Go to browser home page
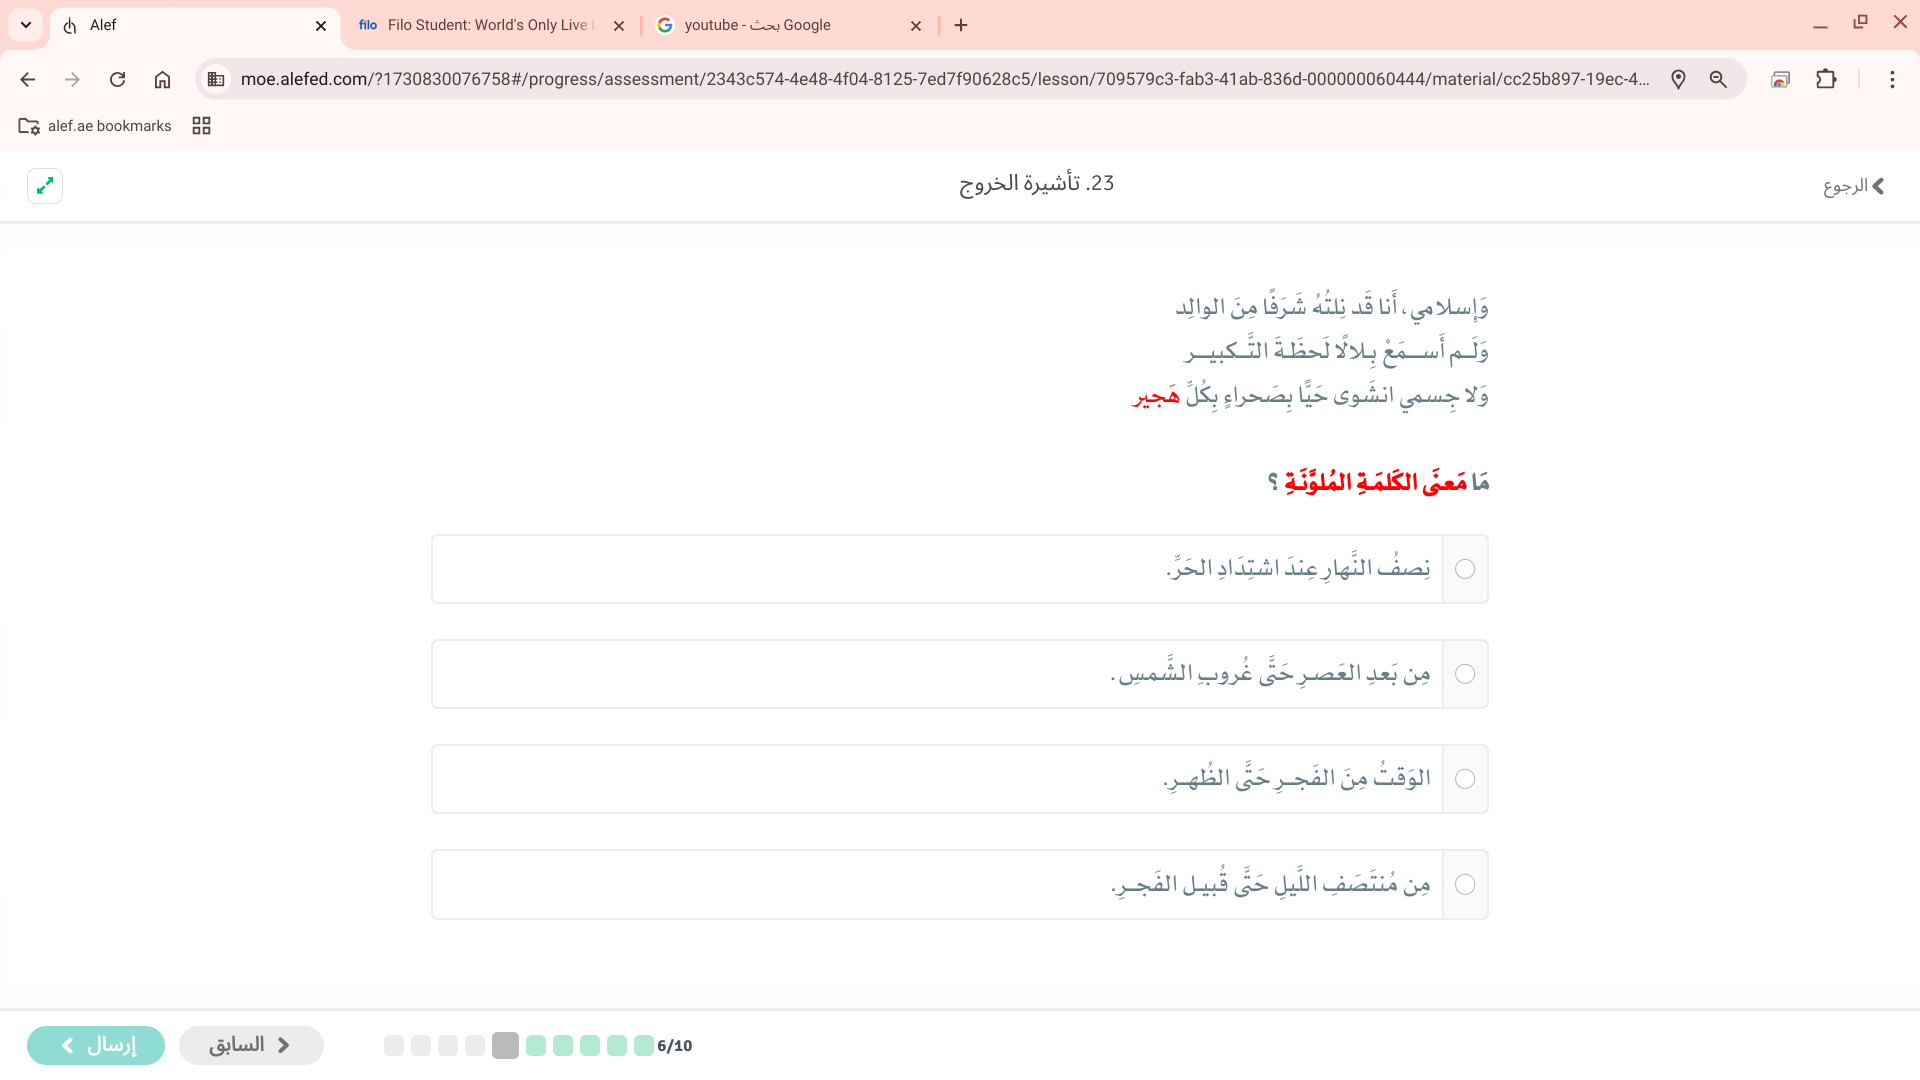Image resolution: width=1920 pixels, height=1080 pixels. pyautogui.click(x=162, y=79)
